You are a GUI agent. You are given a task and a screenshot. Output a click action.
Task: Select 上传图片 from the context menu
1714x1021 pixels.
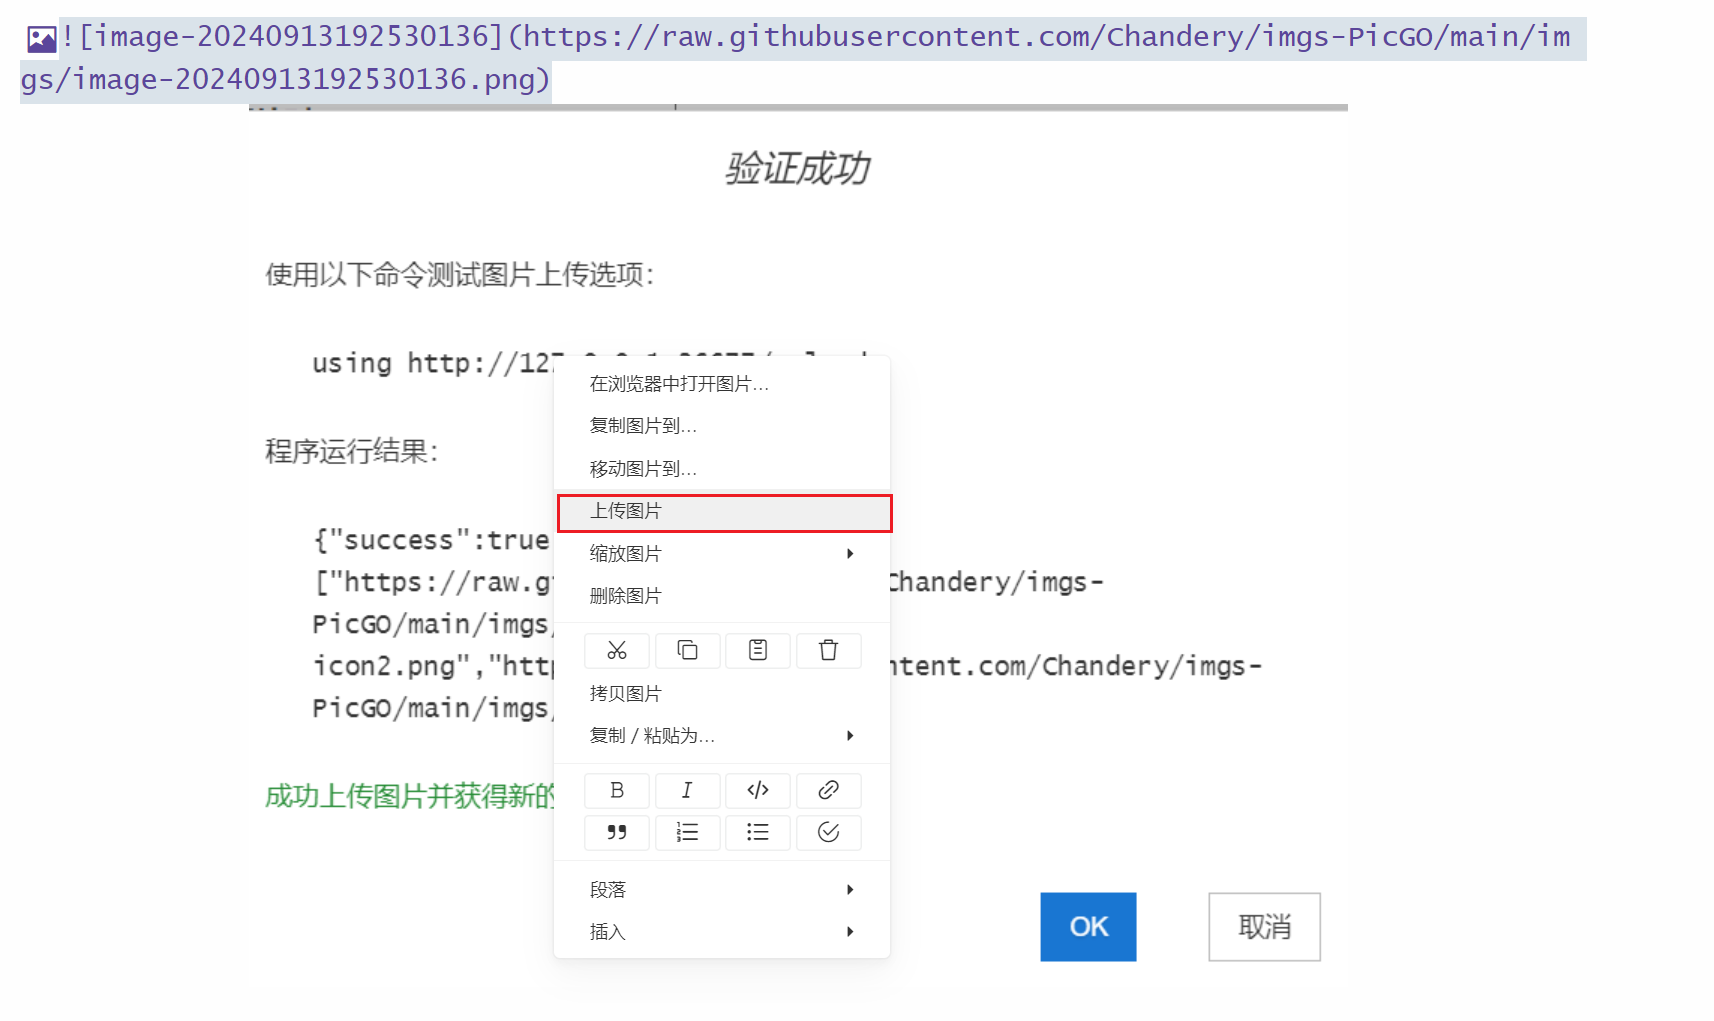pyautogui.click(x=724, y=512)
